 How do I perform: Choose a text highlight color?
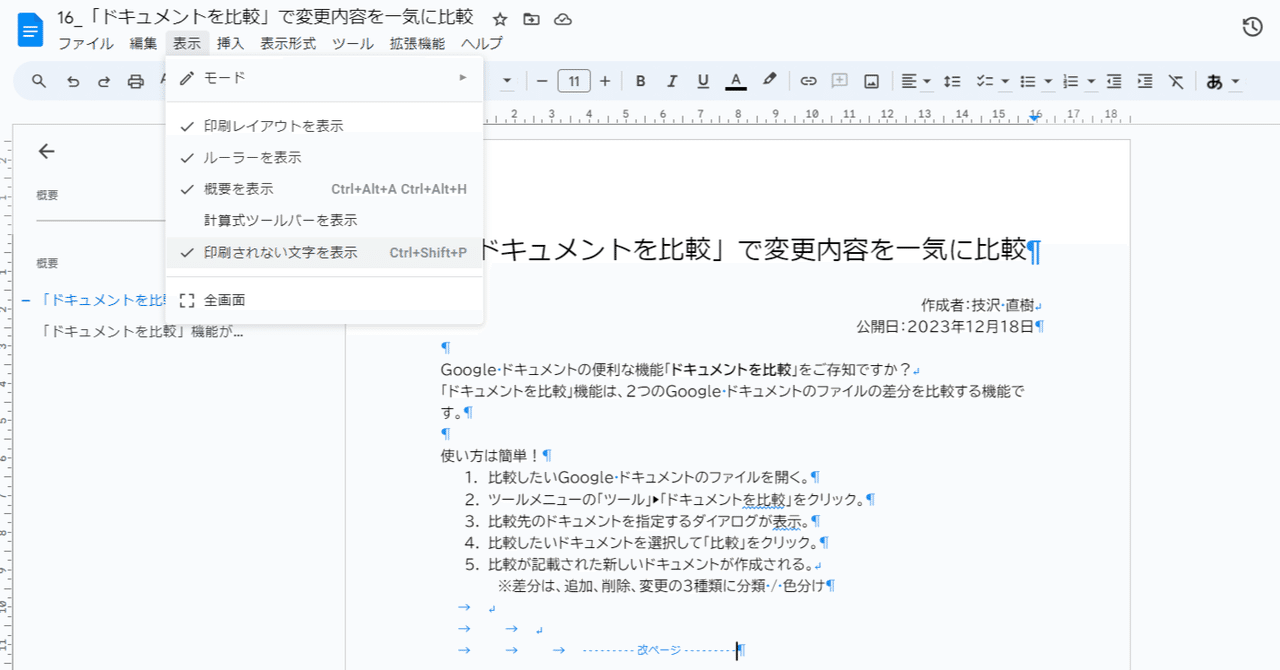[x=769, y=81]
